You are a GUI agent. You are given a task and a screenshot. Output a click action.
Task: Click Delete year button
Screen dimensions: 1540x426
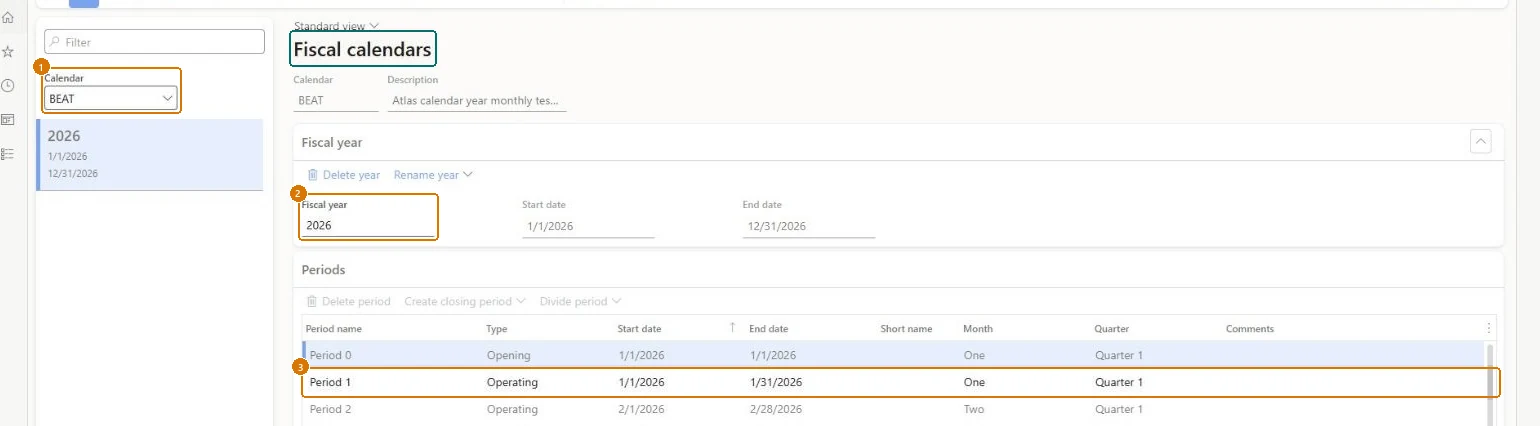[343, 175]
